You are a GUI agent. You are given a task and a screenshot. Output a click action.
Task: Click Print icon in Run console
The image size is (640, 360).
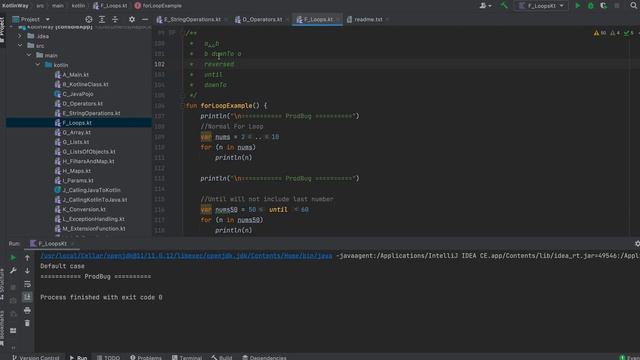[27, 310]
